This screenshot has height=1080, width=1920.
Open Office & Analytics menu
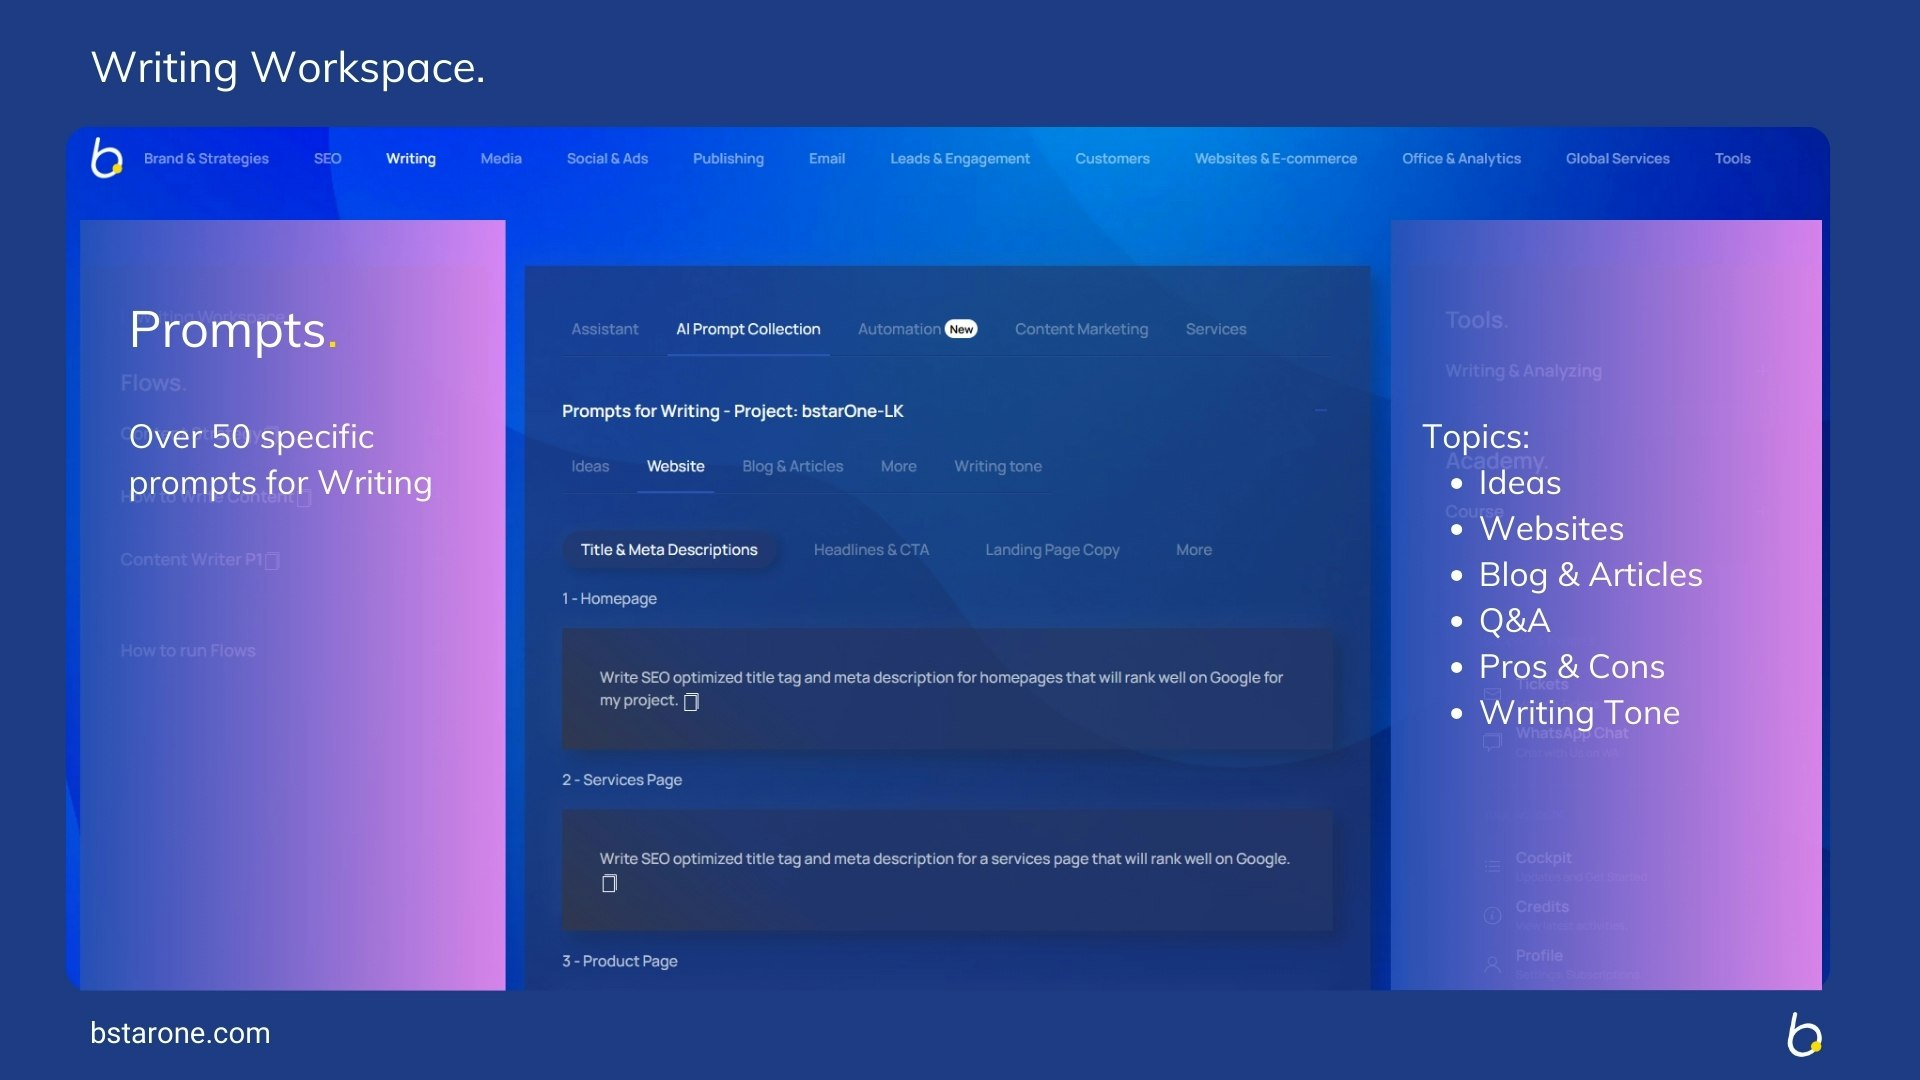pos(1461,158)
